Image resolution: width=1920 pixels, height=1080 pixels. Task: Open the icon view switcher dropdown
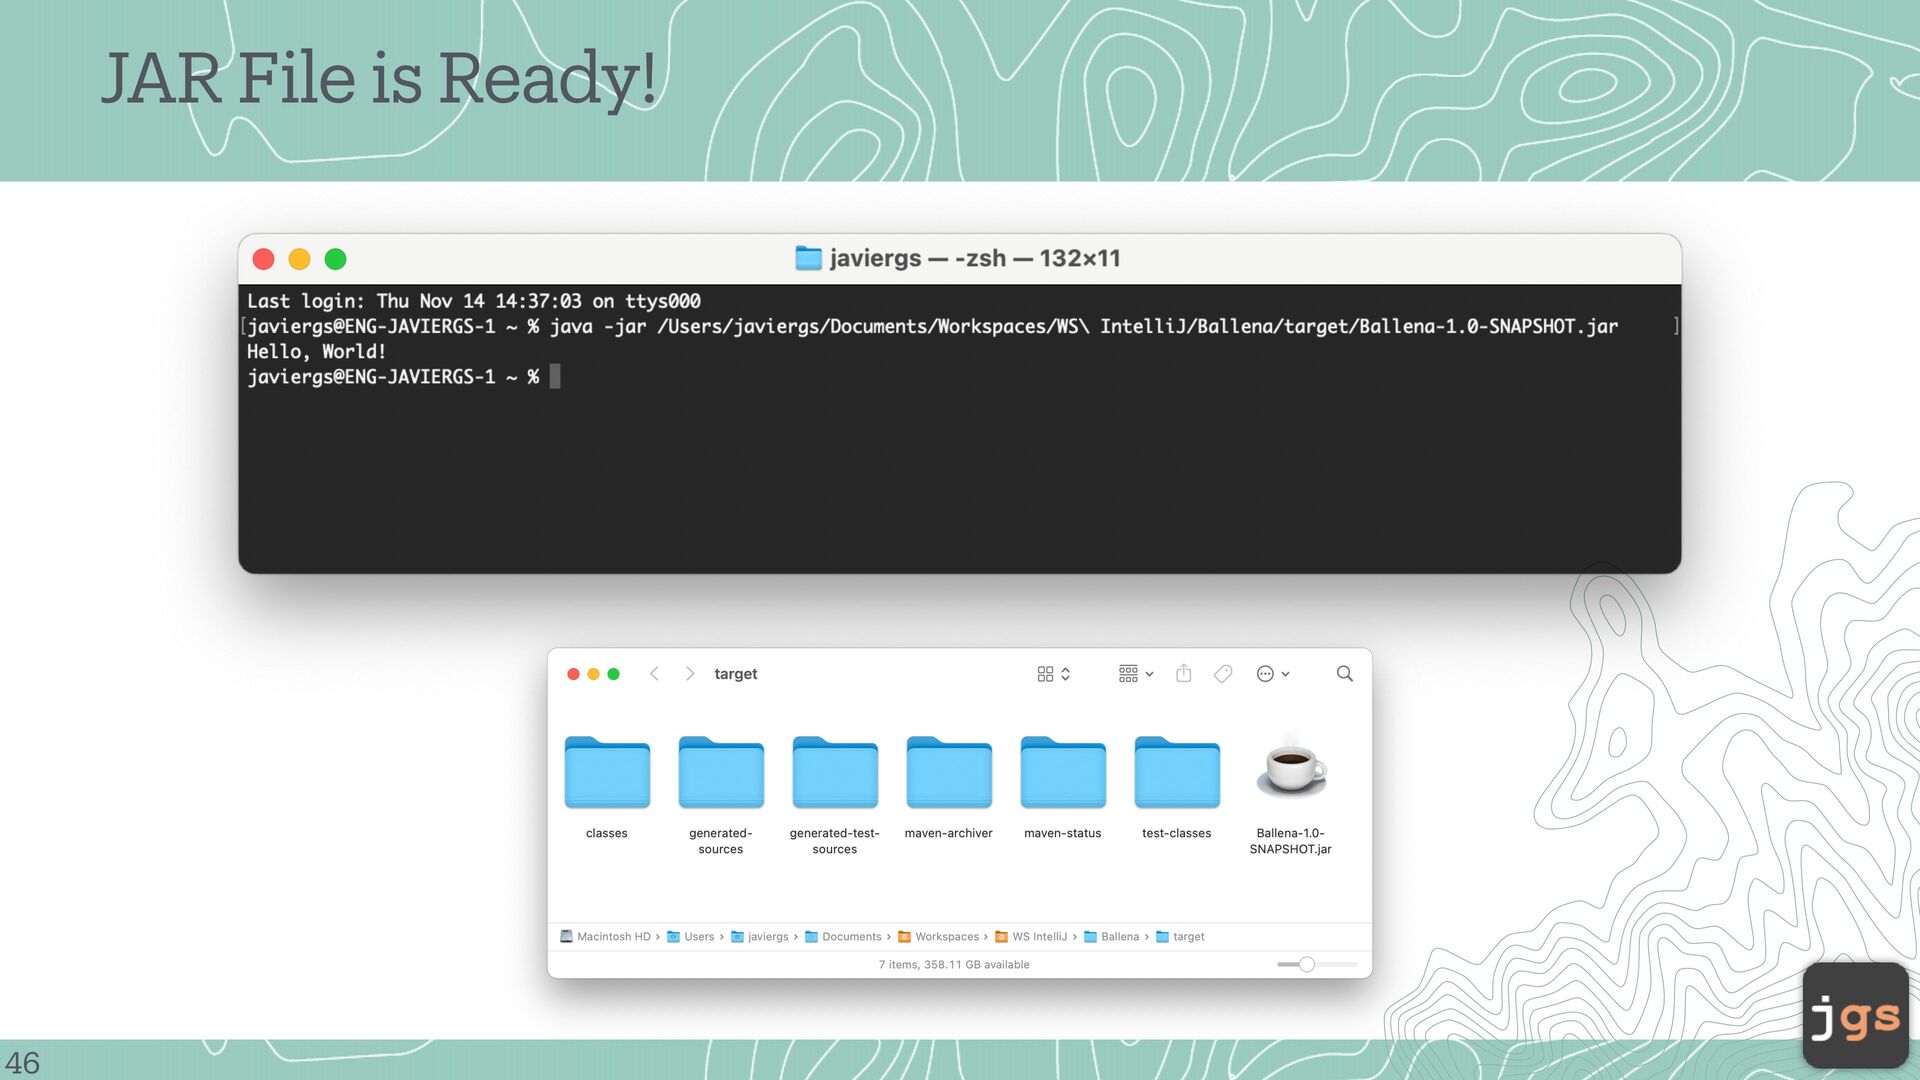click(x=1053, y=674)
